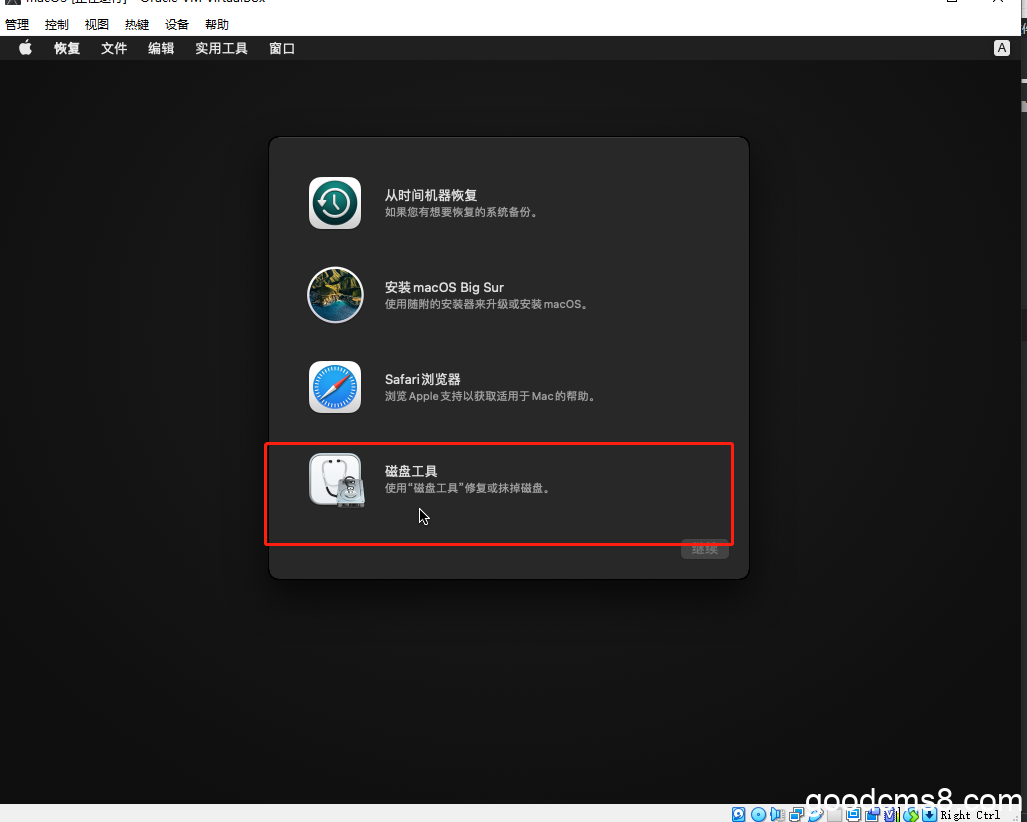Click the text 使用"磁盘工具"修复或抹掉磁盘。
Image resolution: width=1027 pixels, height=822 pixels.
468,488
